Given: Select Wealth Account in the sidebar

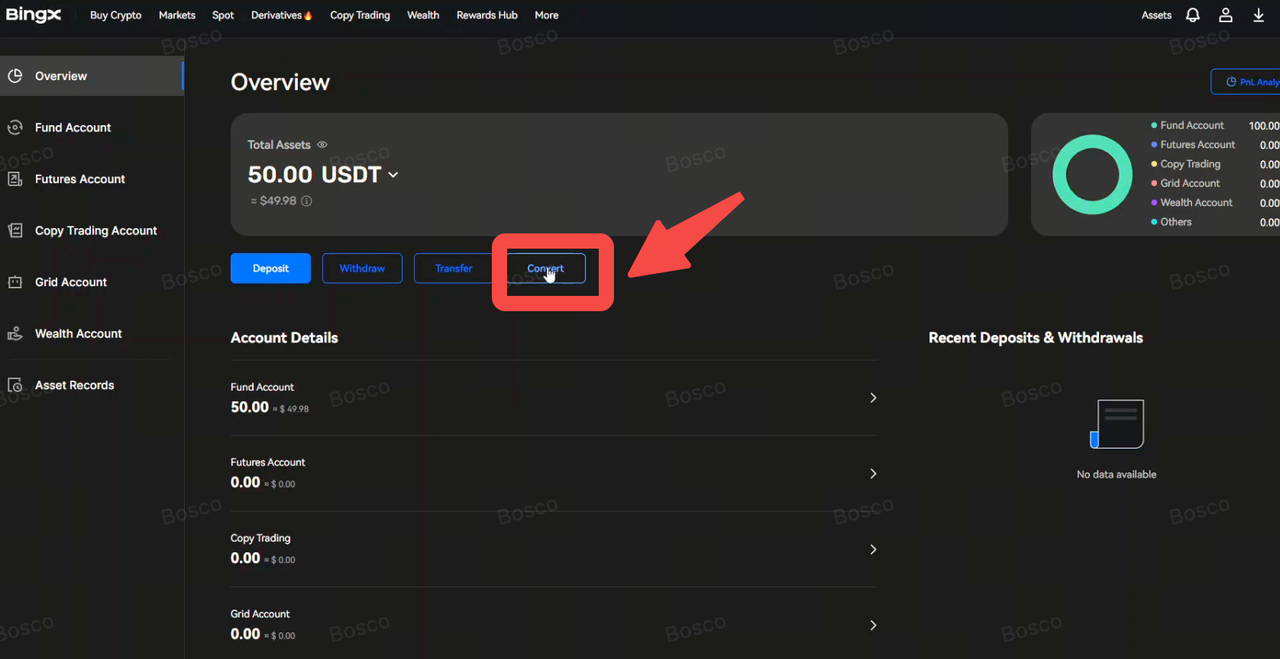Looking at the screenshot, I should point(78,333).
